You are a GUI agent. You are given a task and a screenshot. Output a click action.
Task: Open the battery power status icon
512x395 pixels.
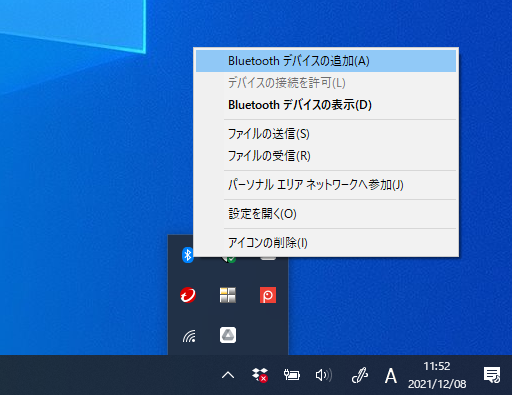(292, 375)
